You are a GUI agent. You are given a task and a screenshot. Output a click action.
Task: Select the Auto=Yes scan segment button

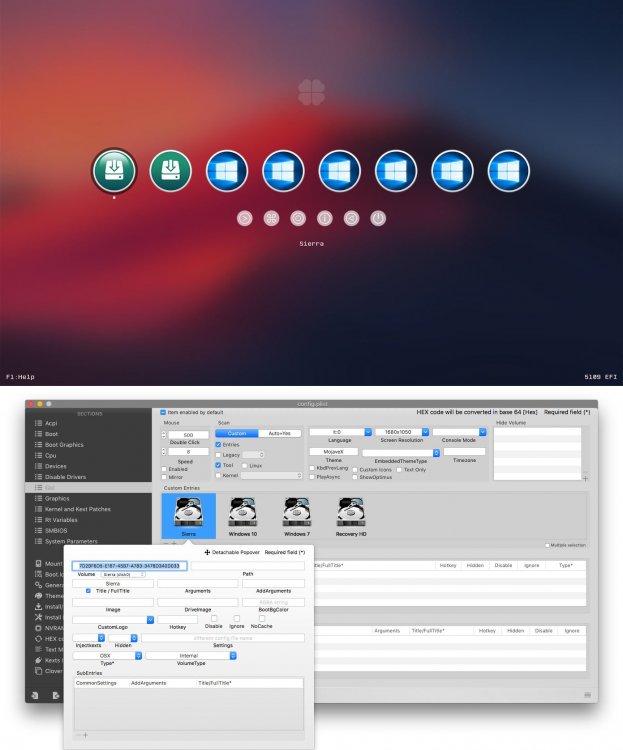tap(279, 433)
